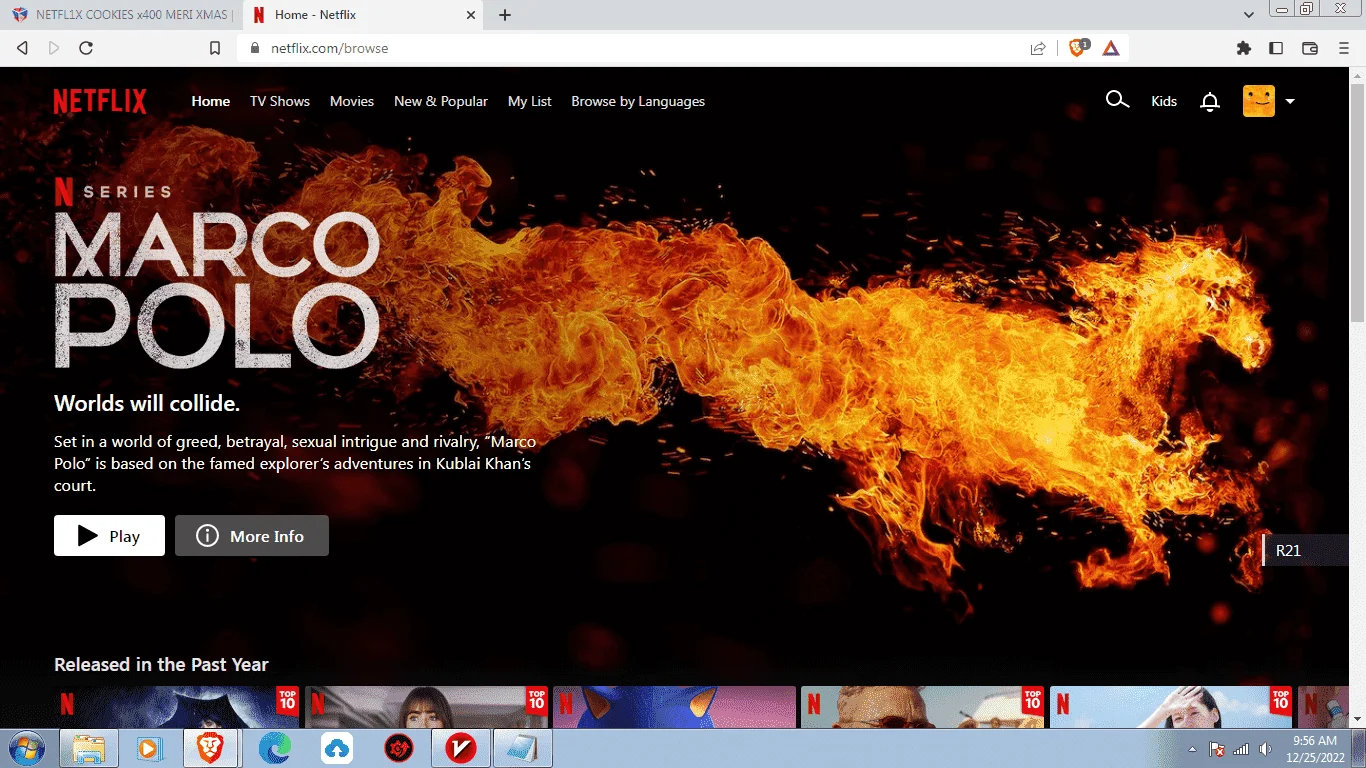Open Microsoft Edge from the taskbar
Image resolution: width=1366 pixels, height=768 pixels.
[x=274, y=748]
